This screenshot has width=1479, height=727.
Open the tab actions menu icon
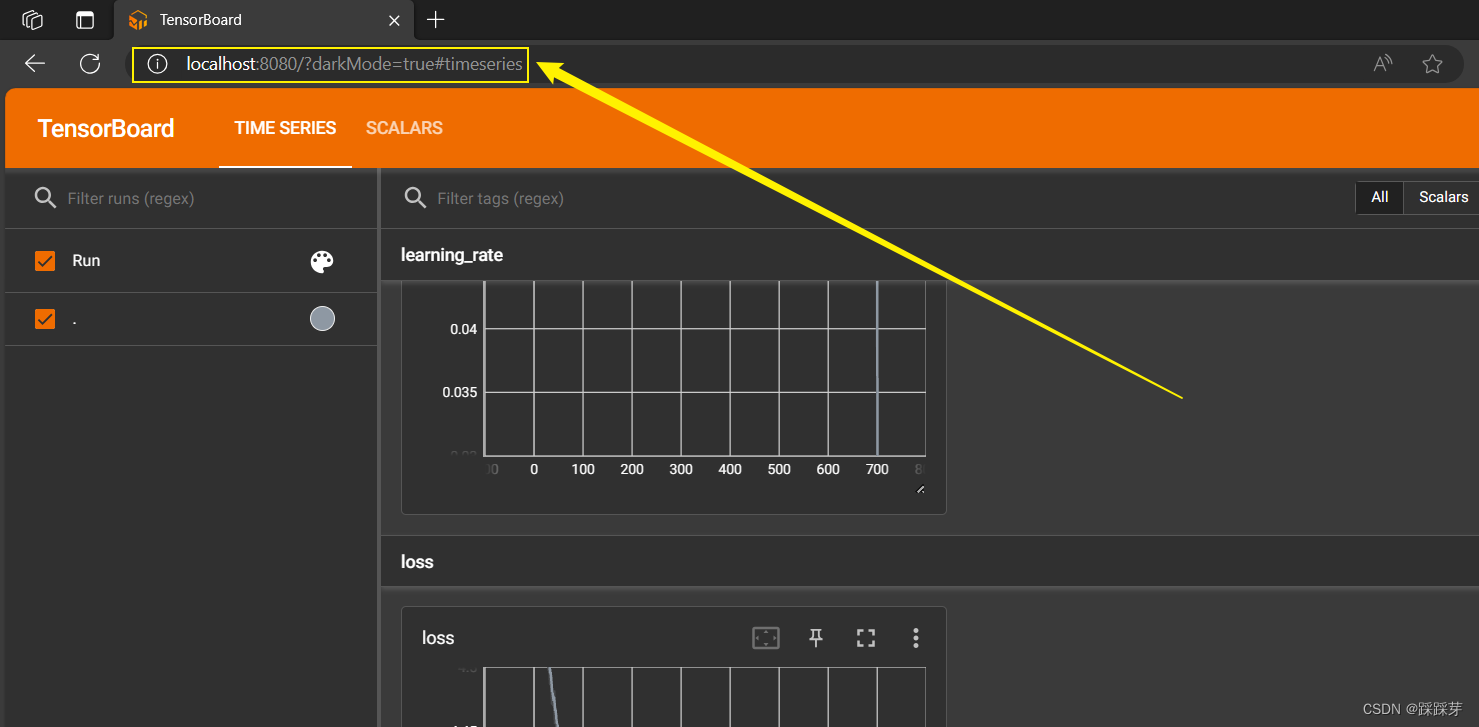click(85, 20)
